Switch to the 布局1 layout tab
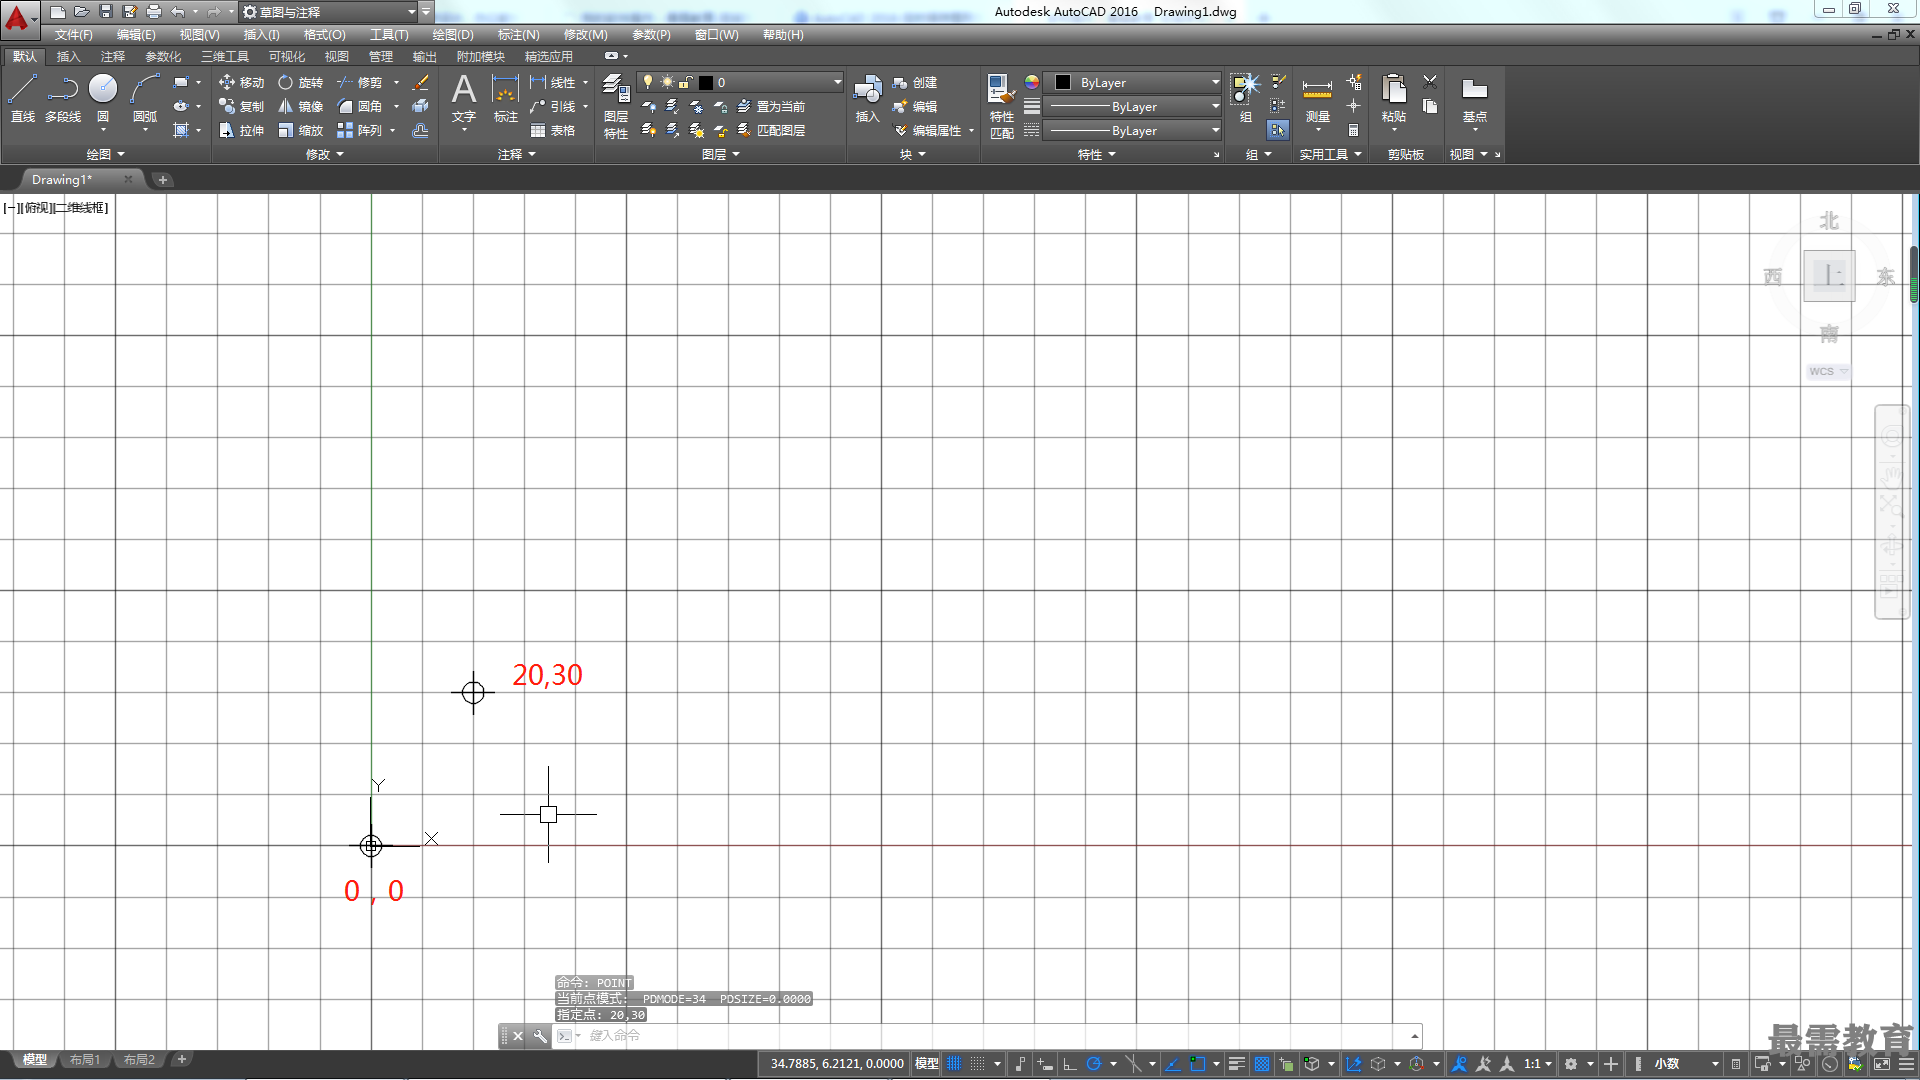Screen dimensions: 1920x1080 click(x=85, y=1060)
